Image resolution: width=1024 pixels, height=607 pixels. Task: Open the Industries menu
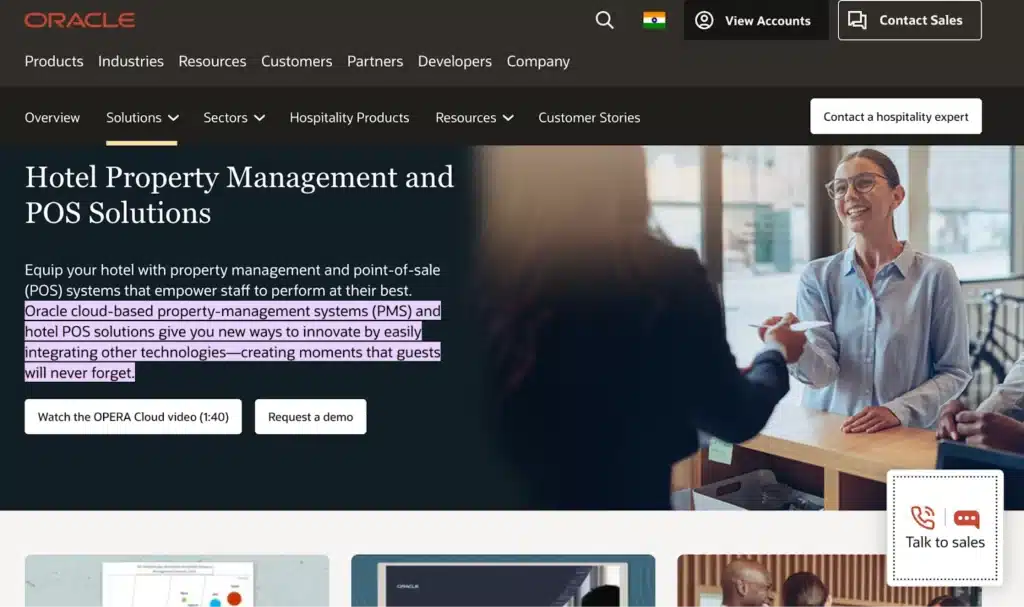click(x=131, y=61)
